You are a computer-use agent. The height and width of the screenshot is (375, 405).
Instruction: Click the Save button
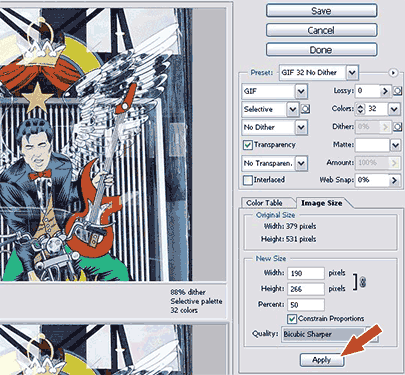(321, 11)
